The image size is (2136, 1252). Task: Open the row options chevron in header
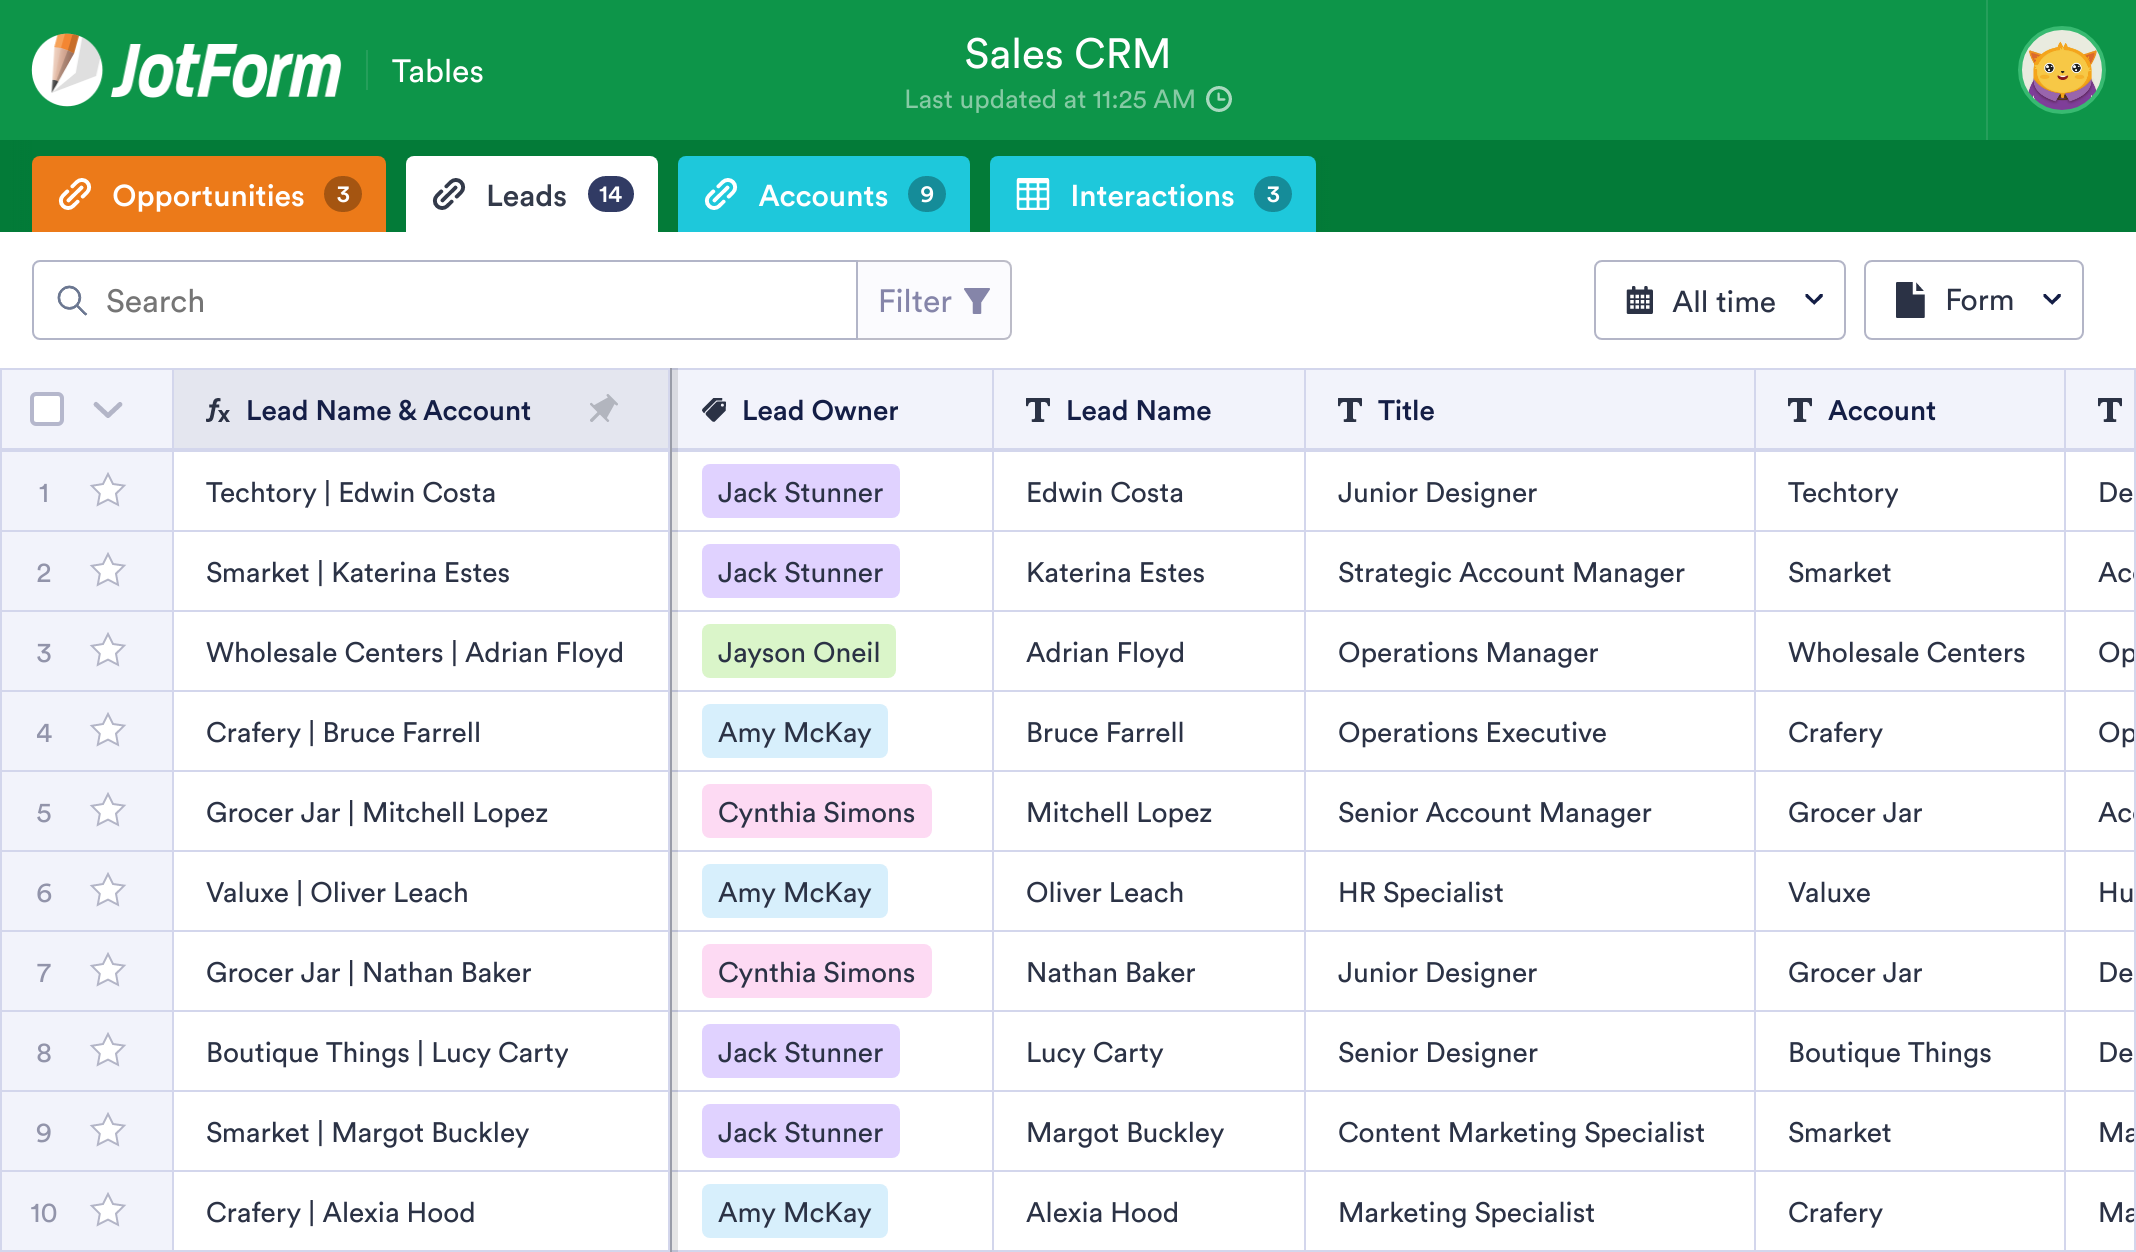pos(110,410)
